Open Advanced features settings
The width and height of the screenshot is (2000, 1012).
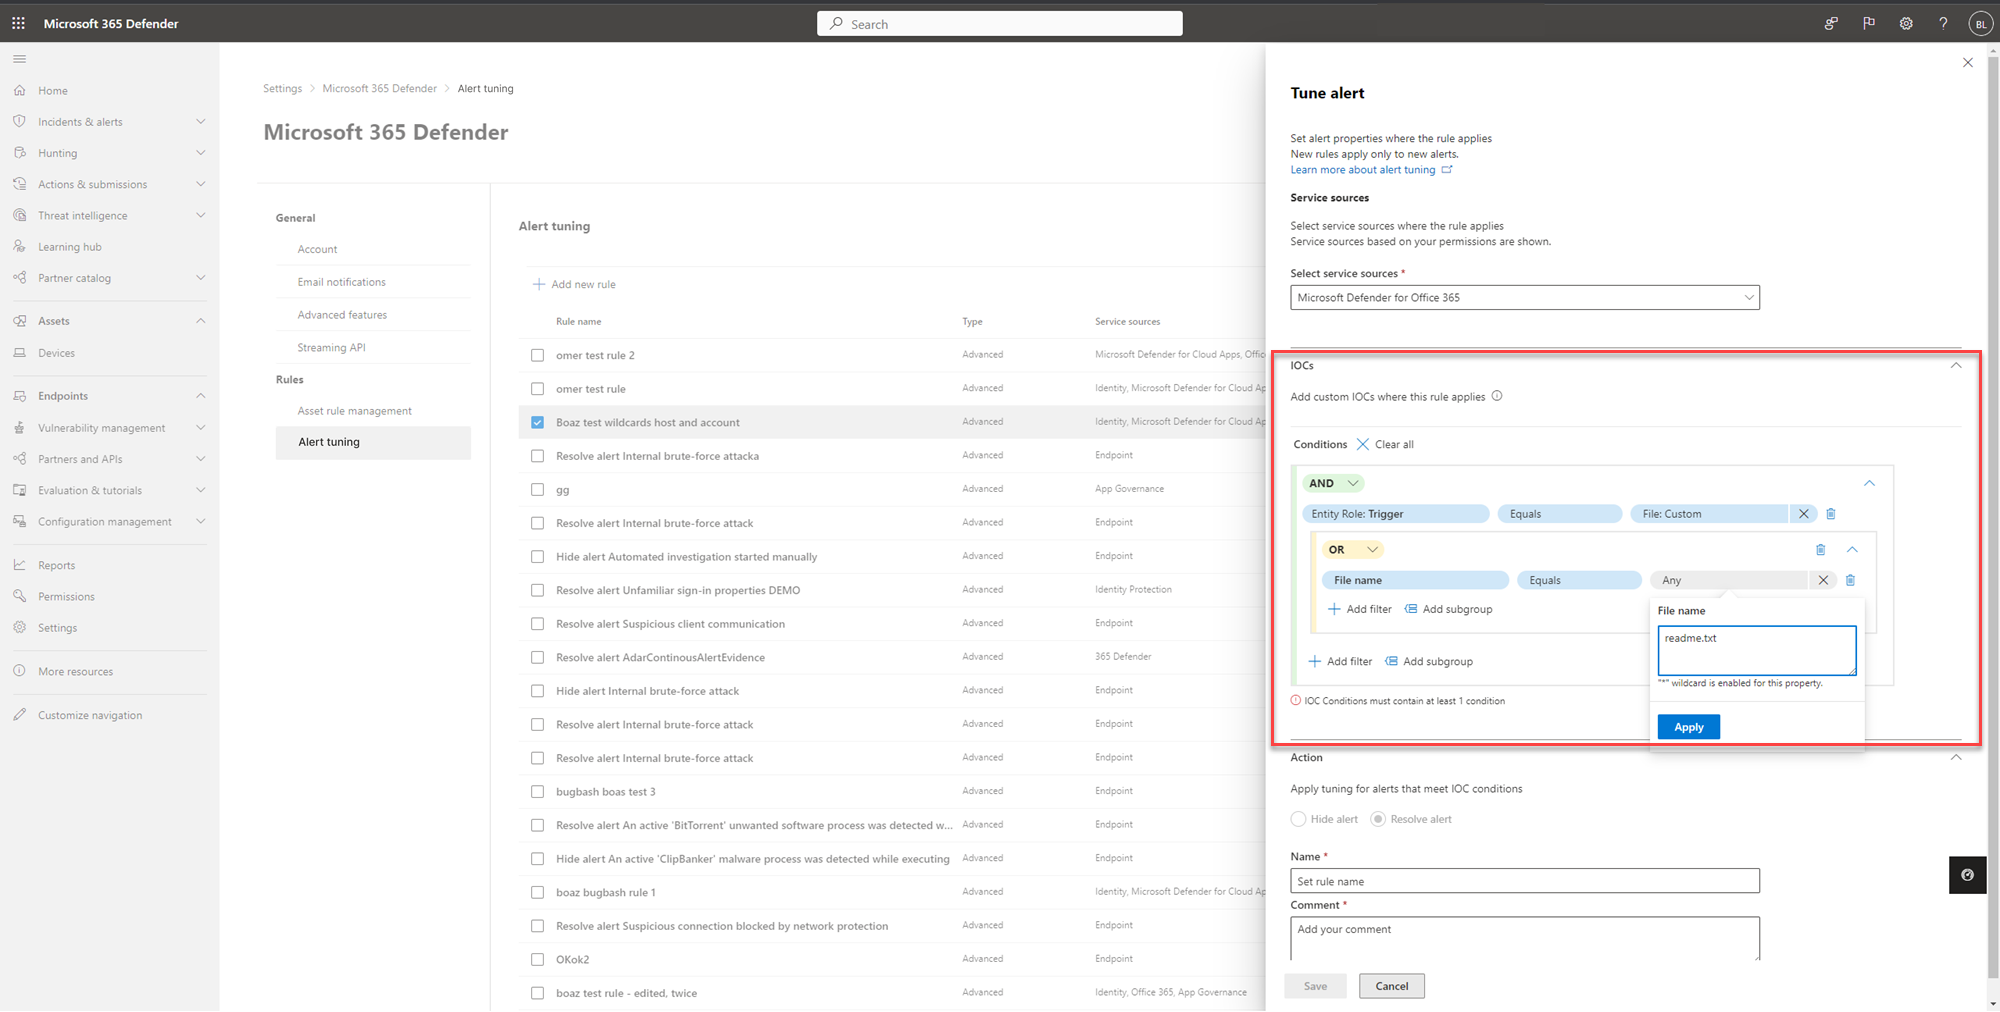(342, 314)
